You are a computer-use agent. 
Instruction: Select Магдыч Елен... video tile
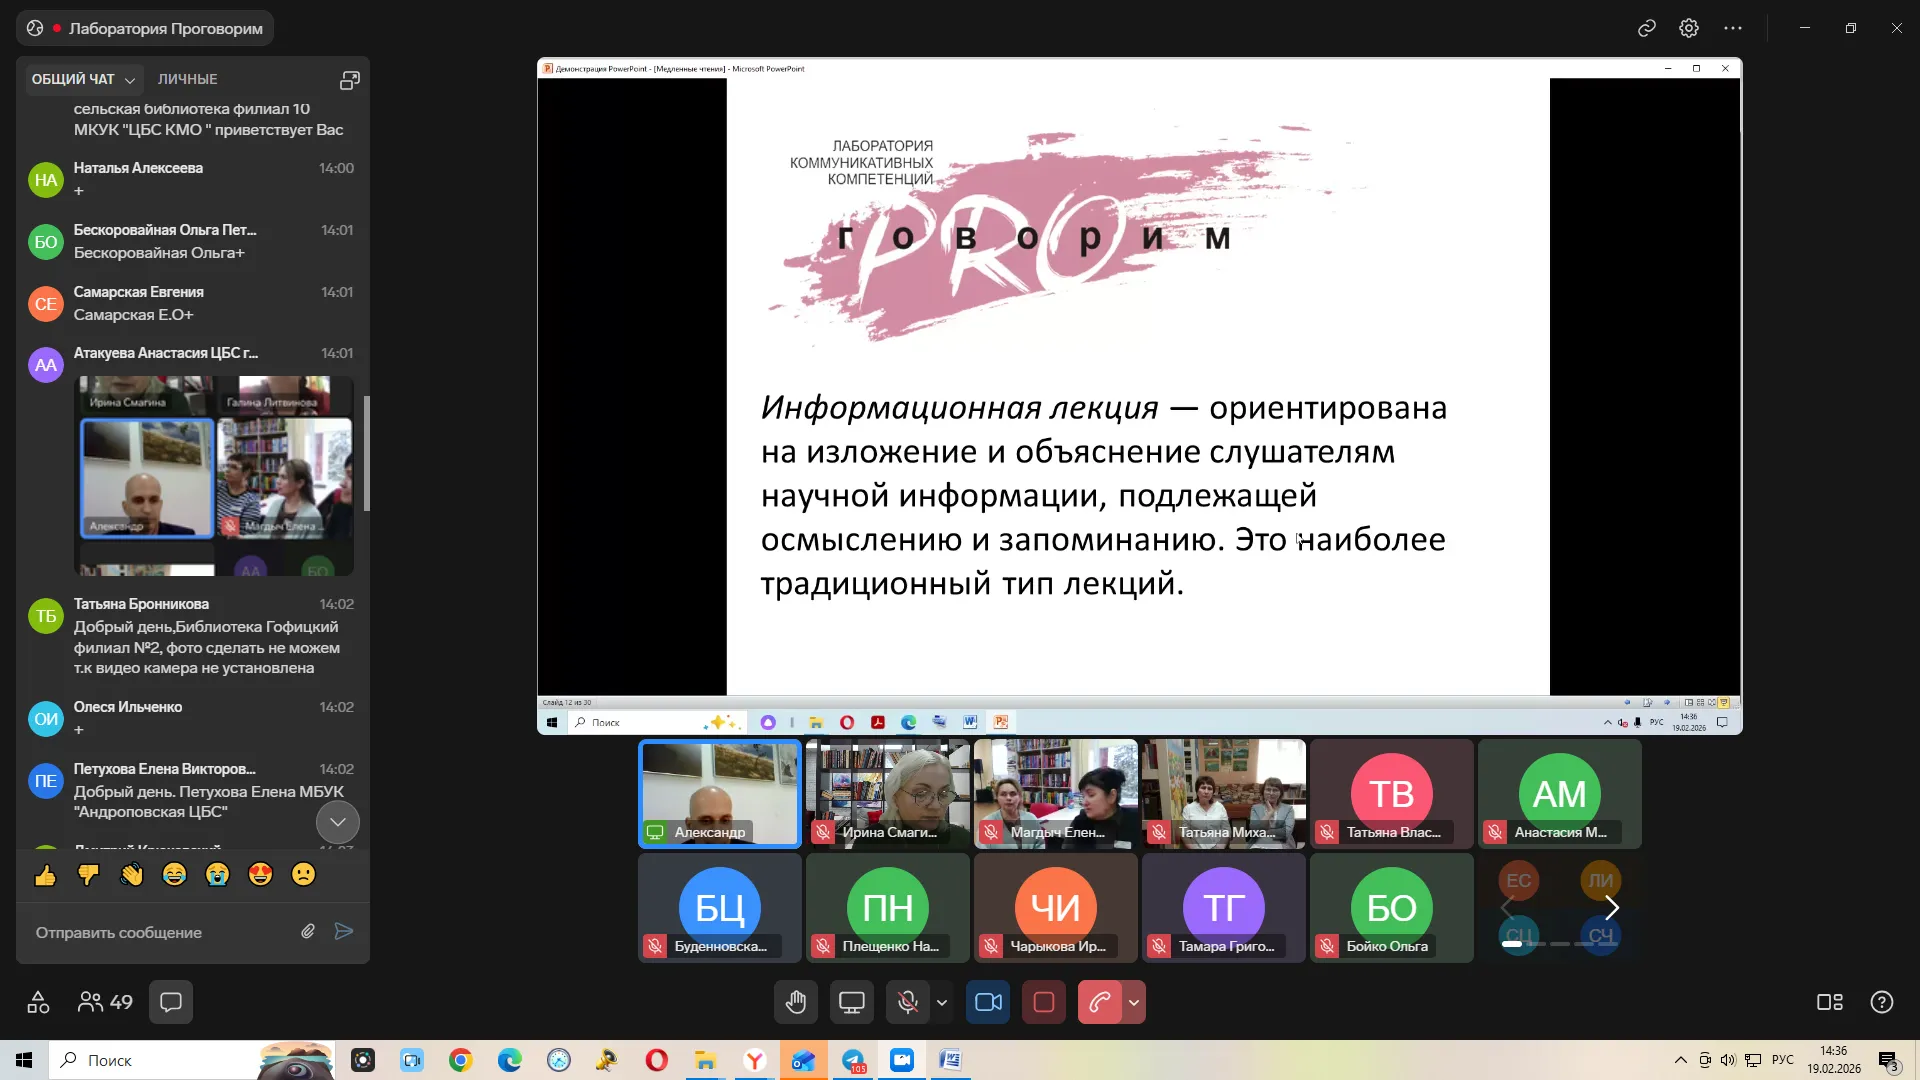point(1056,794)
